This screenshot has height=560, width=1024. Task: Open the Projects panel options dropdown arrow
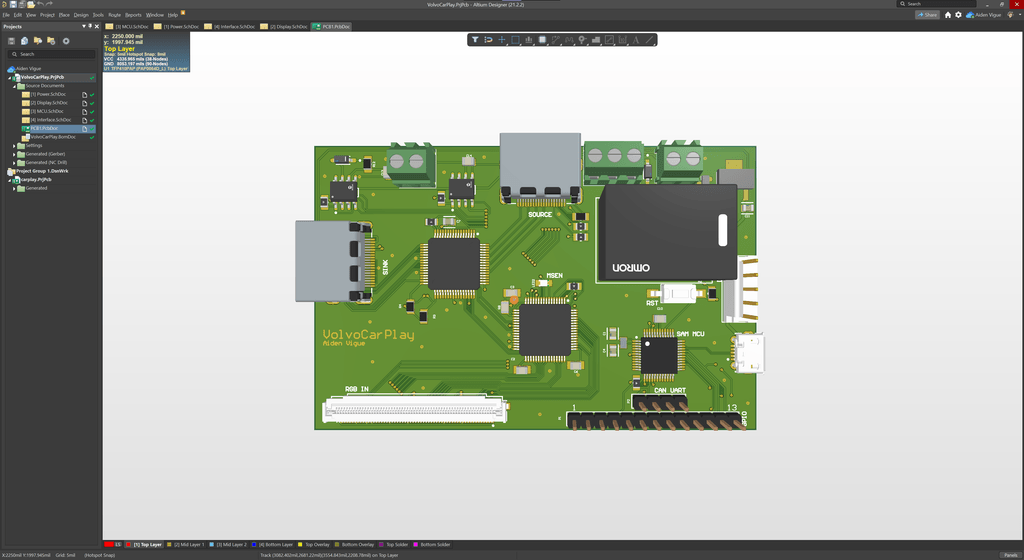tap(84, 26)
